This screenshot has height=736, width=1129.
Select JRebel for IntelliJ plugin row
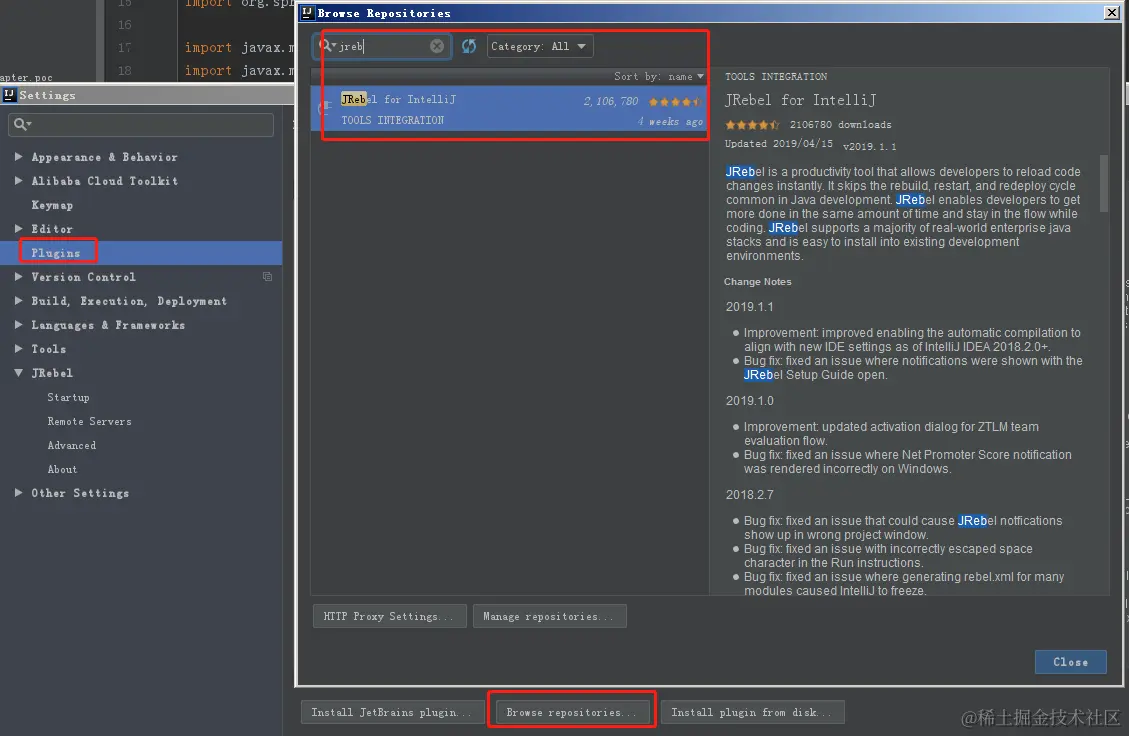(509, 109)
